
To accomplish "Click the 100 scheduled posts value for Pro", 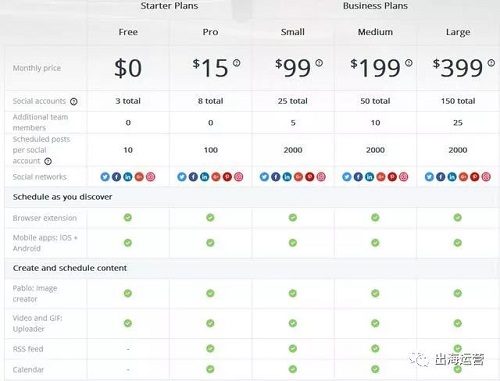I will (x=211, y=150).
